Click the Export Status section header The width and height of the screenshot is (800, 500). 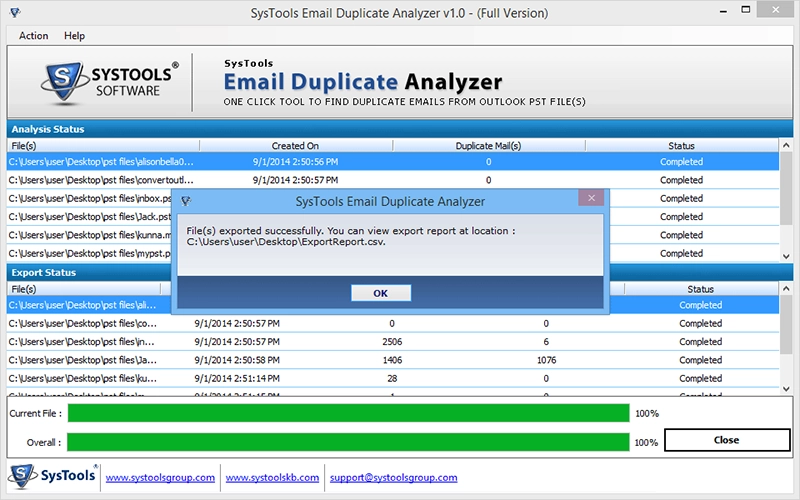[89, 272]
